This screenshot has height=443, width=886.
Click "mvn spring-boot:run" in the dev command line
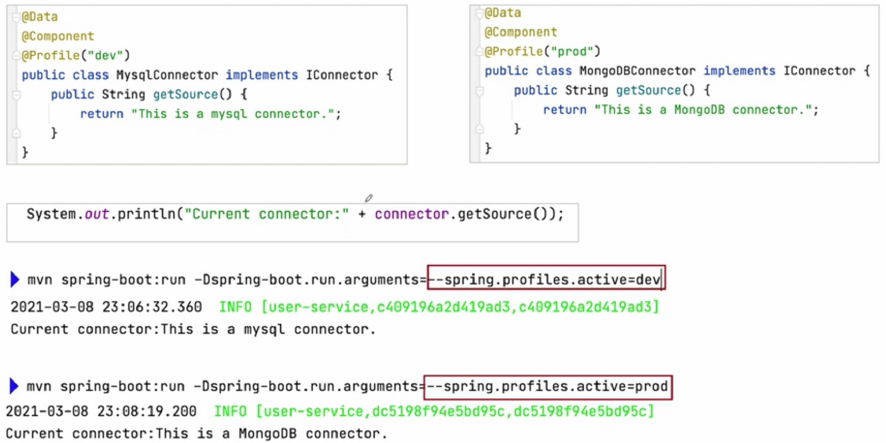tap(106, 279)
